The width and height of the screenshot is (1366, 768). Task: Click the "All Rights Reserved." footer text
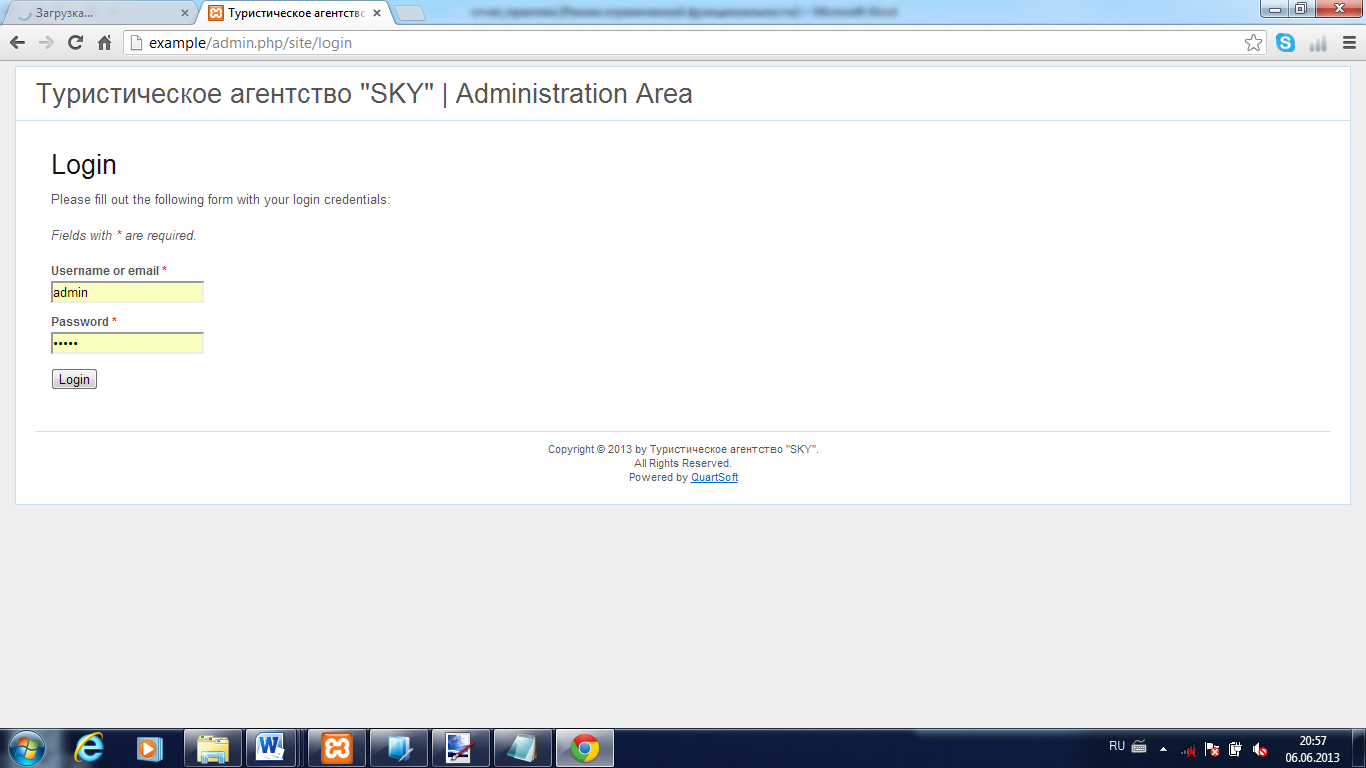(x=683, y=464)
